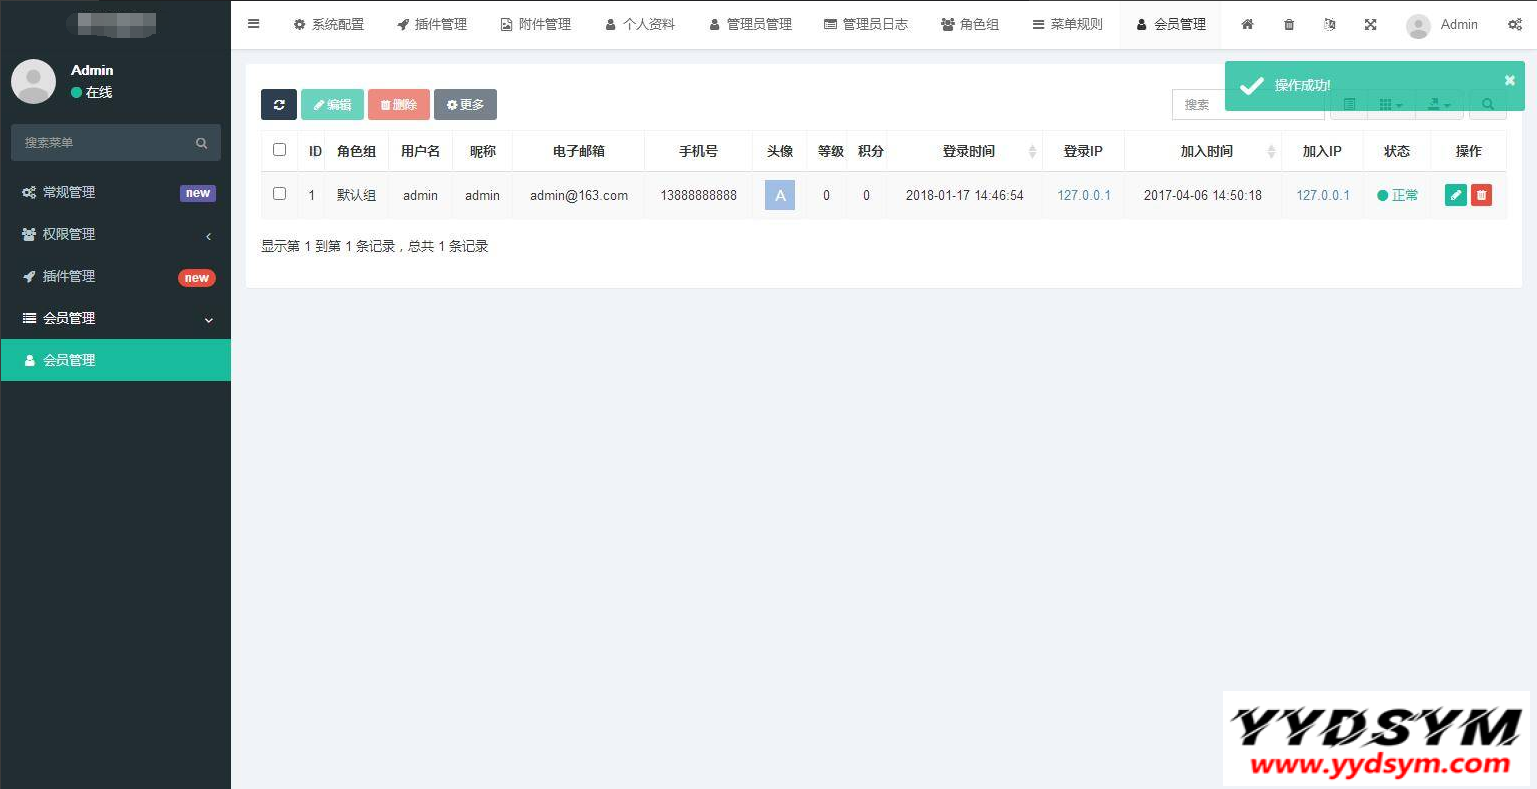The height and width of the screenshot is (789, 1537).
Task: Sort by 加入时间 using its sort arrows
Action: click(x=1272, y=151)
